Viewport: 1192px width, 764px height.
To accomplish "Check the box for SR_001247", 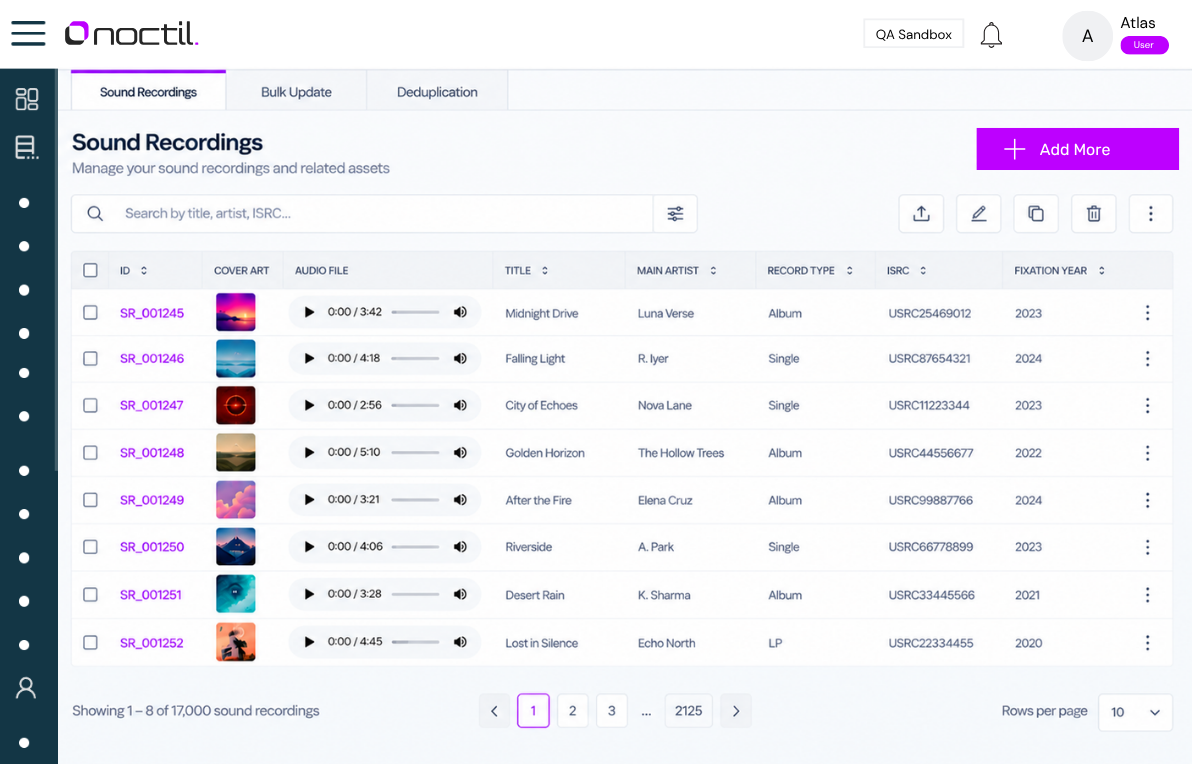I will click(x=90, y=405).
